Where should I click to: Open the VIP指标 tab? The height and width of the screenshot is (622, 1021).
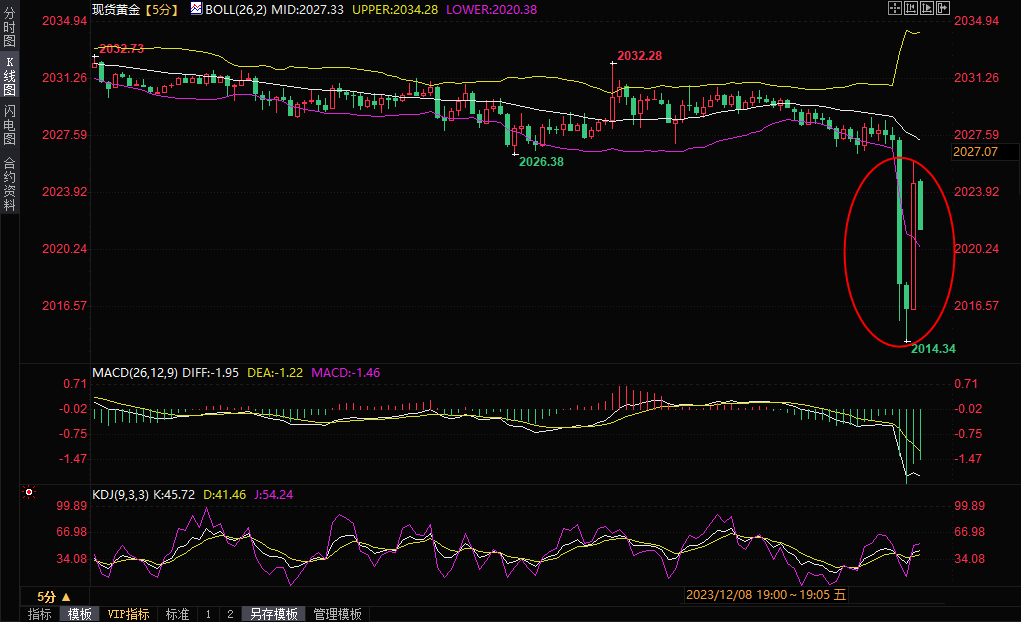(128, 614)
